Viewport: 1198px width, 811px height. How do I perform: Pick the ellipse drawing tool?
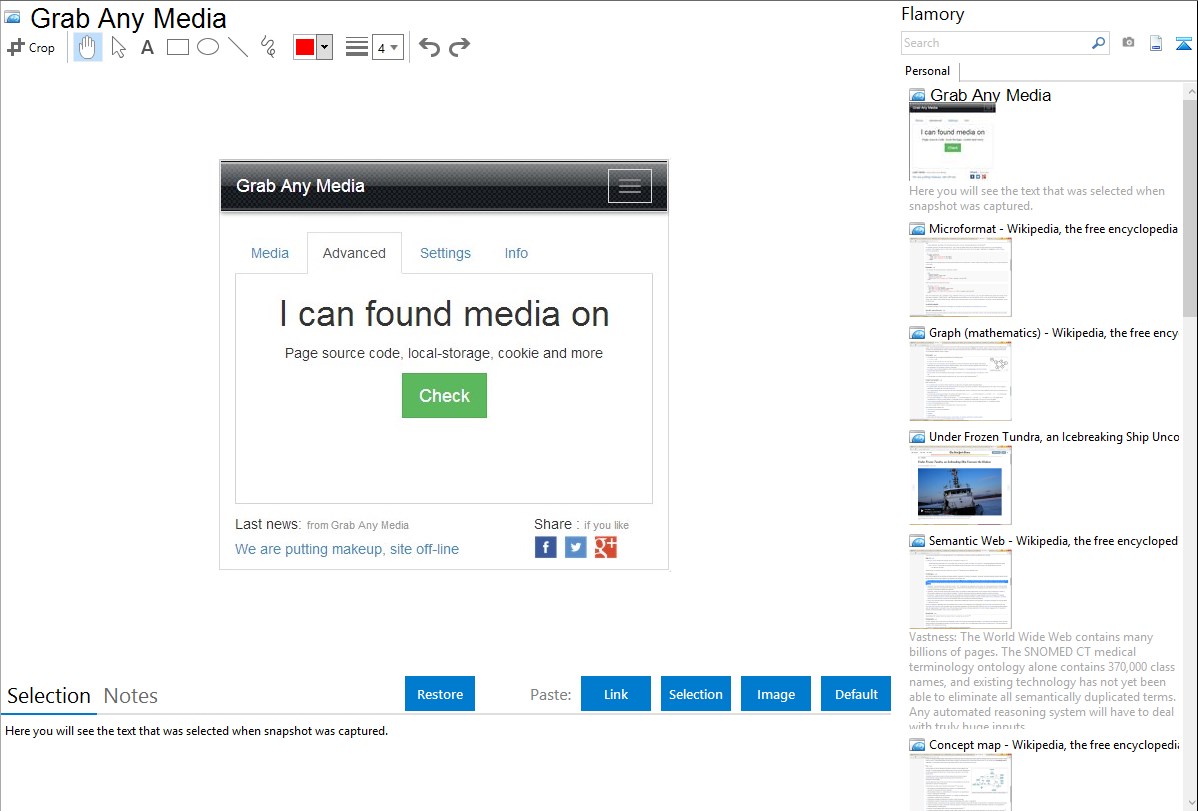(208, 47)
